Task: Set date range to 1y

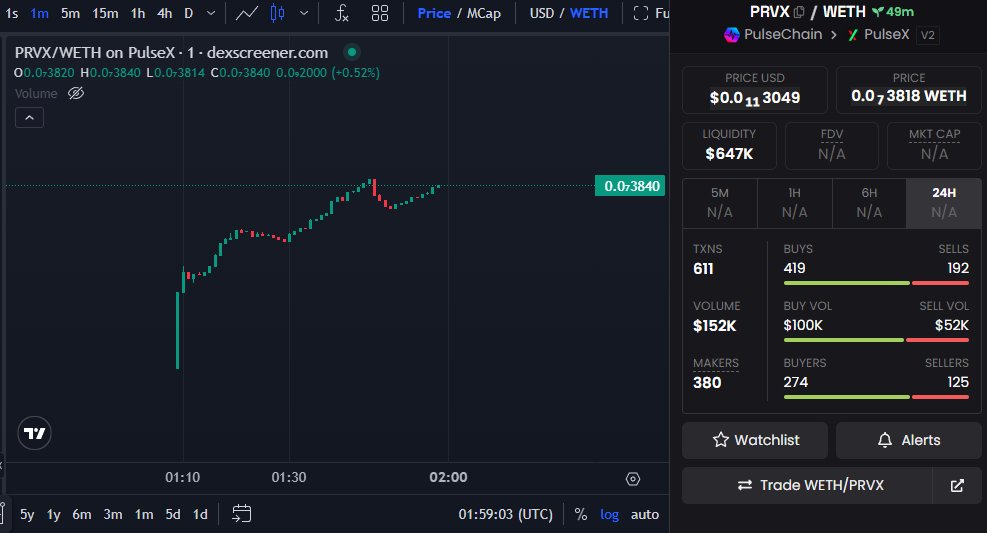Action: coord(54,514)
